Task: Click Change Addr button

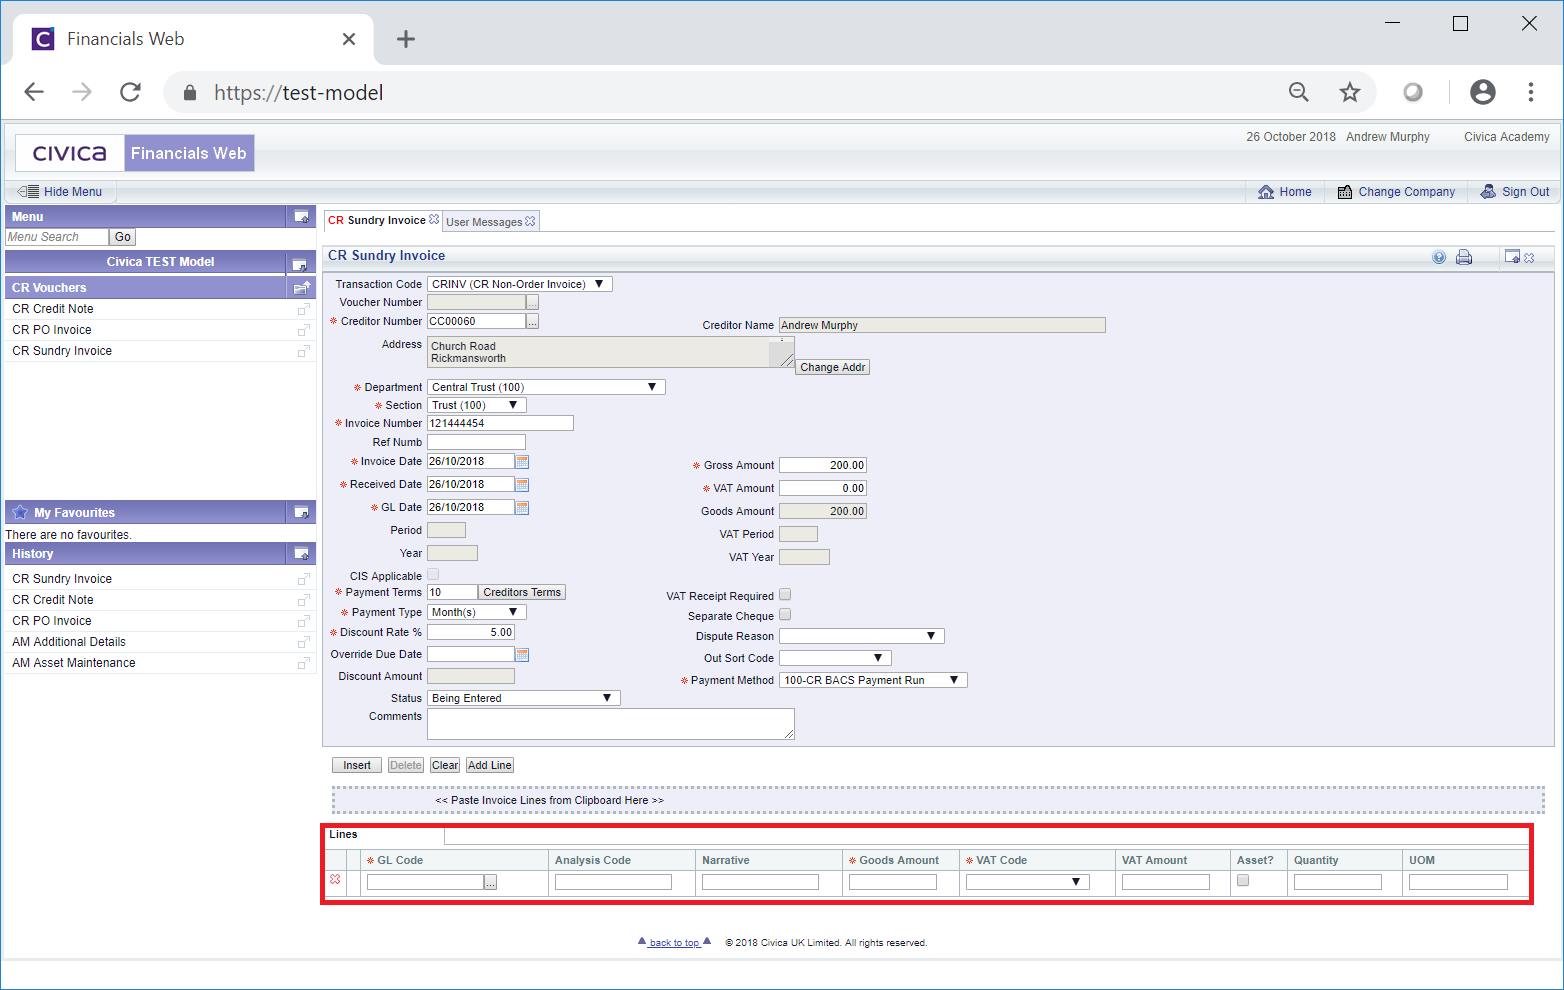Action: click(x=833, y=367)
